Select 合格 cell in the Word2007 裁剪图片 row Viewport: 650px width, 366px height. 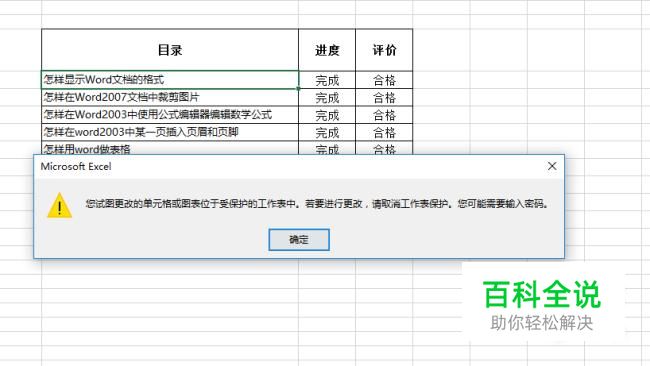point(384,97)
